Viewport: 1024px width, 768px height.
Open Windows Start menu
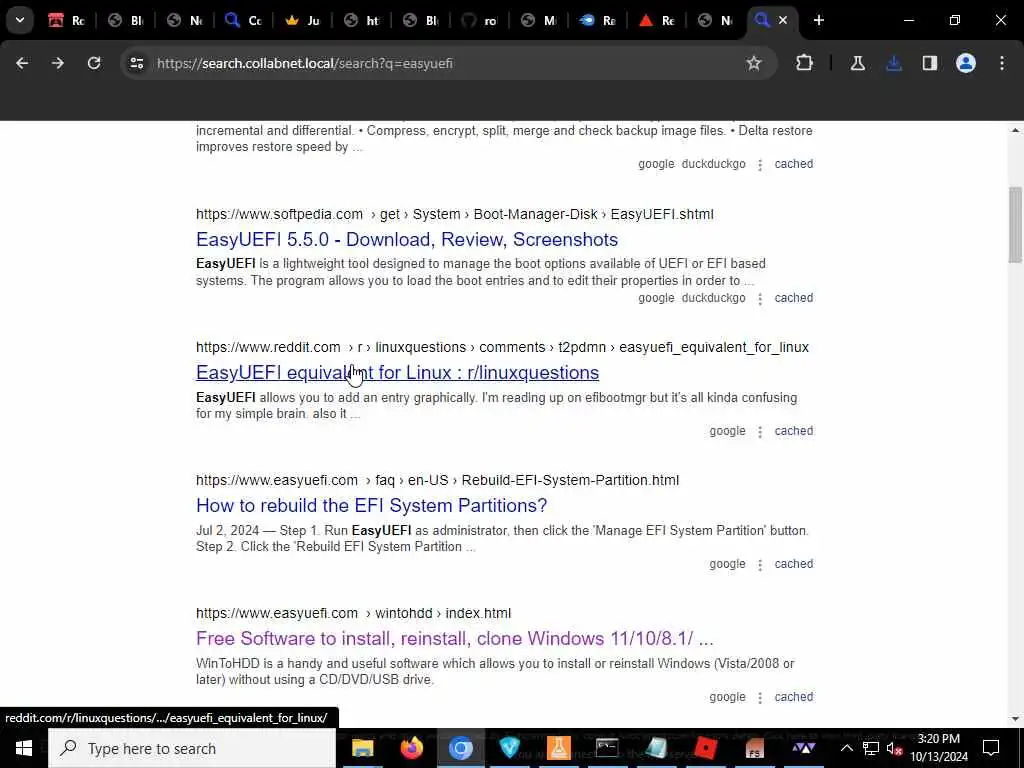24,748
